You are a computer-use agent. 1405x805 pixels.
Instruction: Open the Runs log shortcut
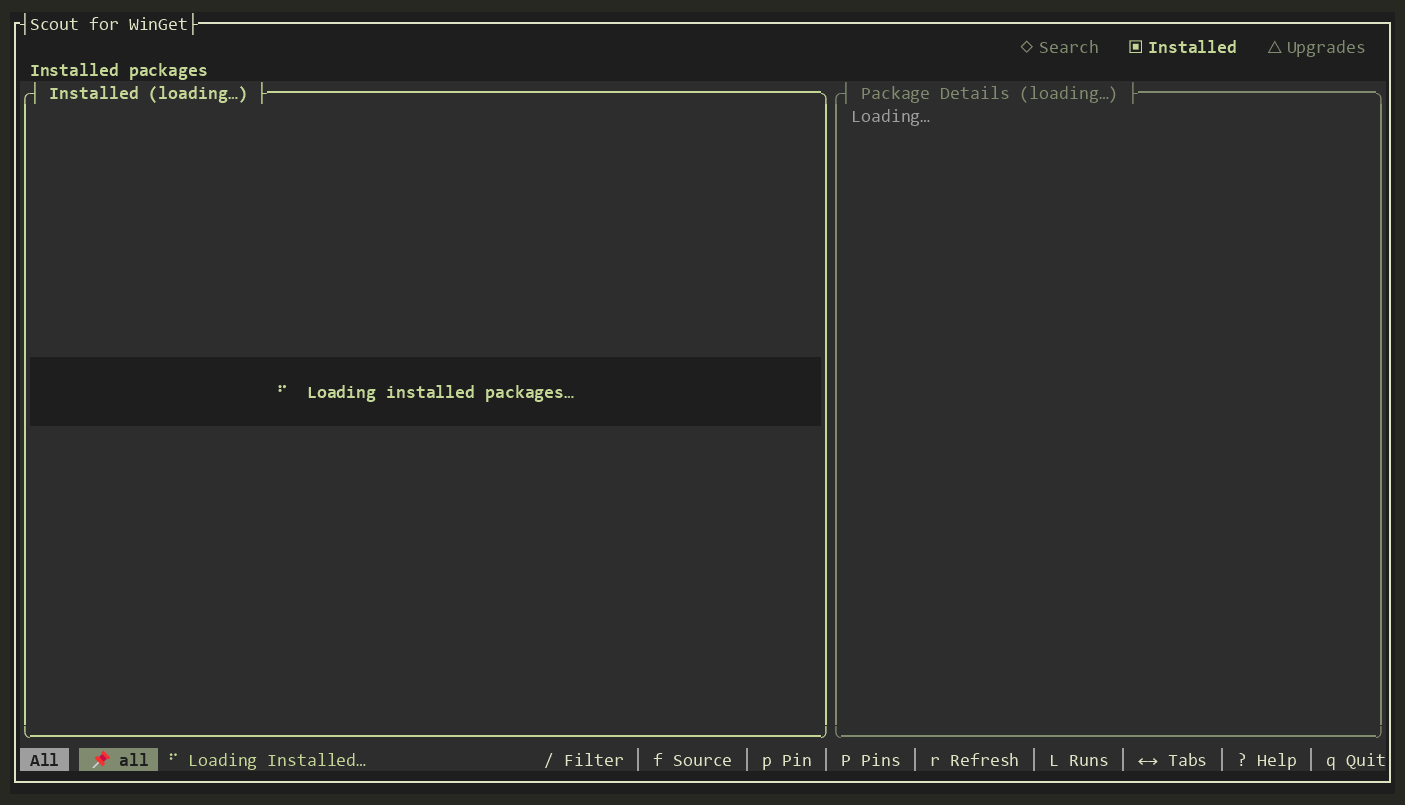1078,760
